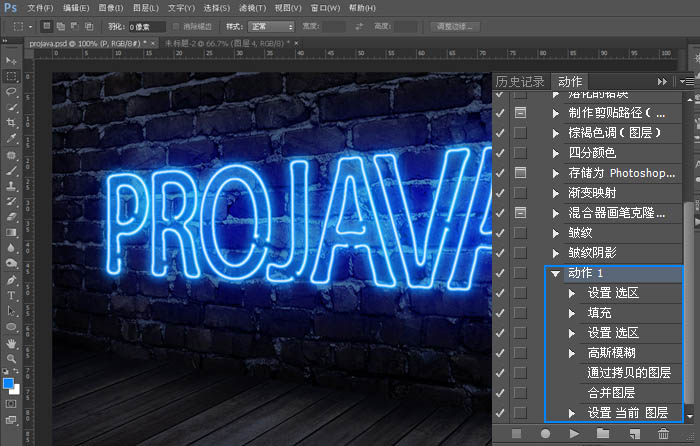Click the Begin recording button

point(545,433)
